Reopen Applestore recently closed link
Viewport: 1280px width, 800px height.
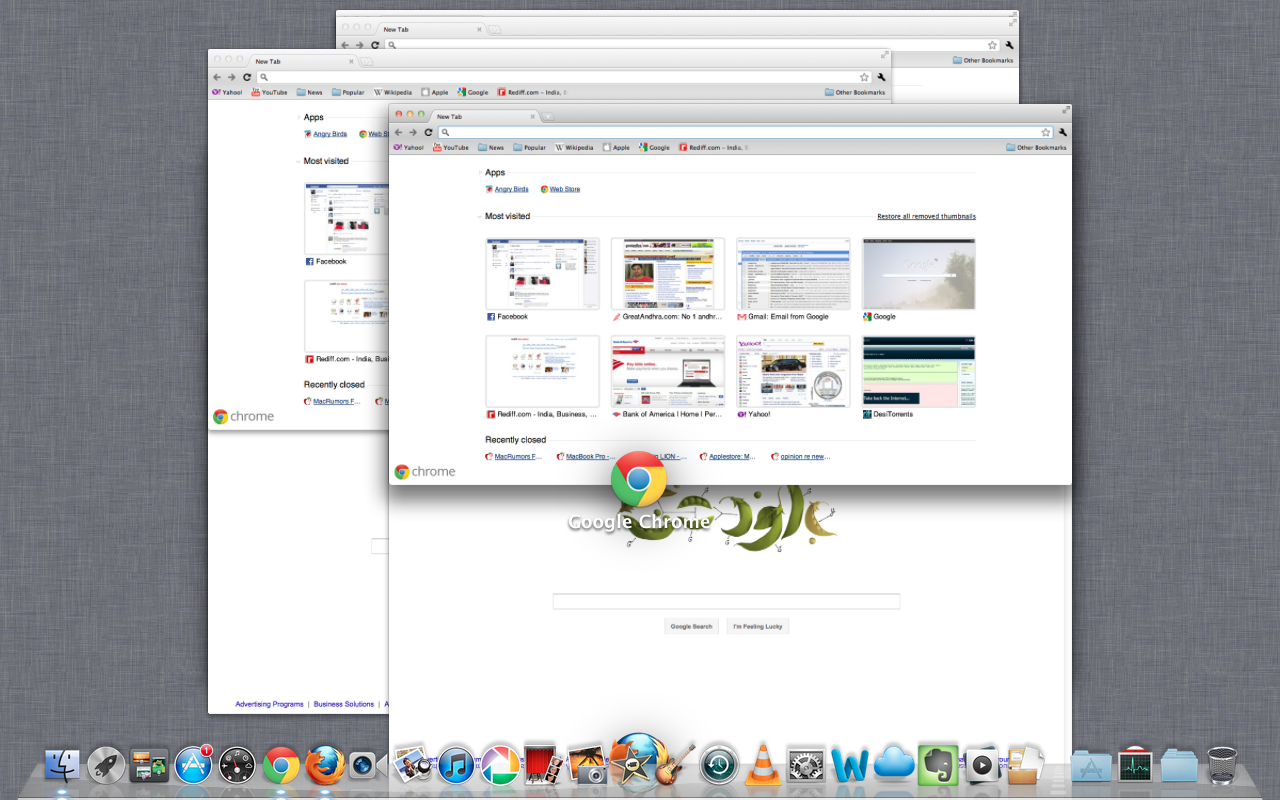tap(727, 456)
